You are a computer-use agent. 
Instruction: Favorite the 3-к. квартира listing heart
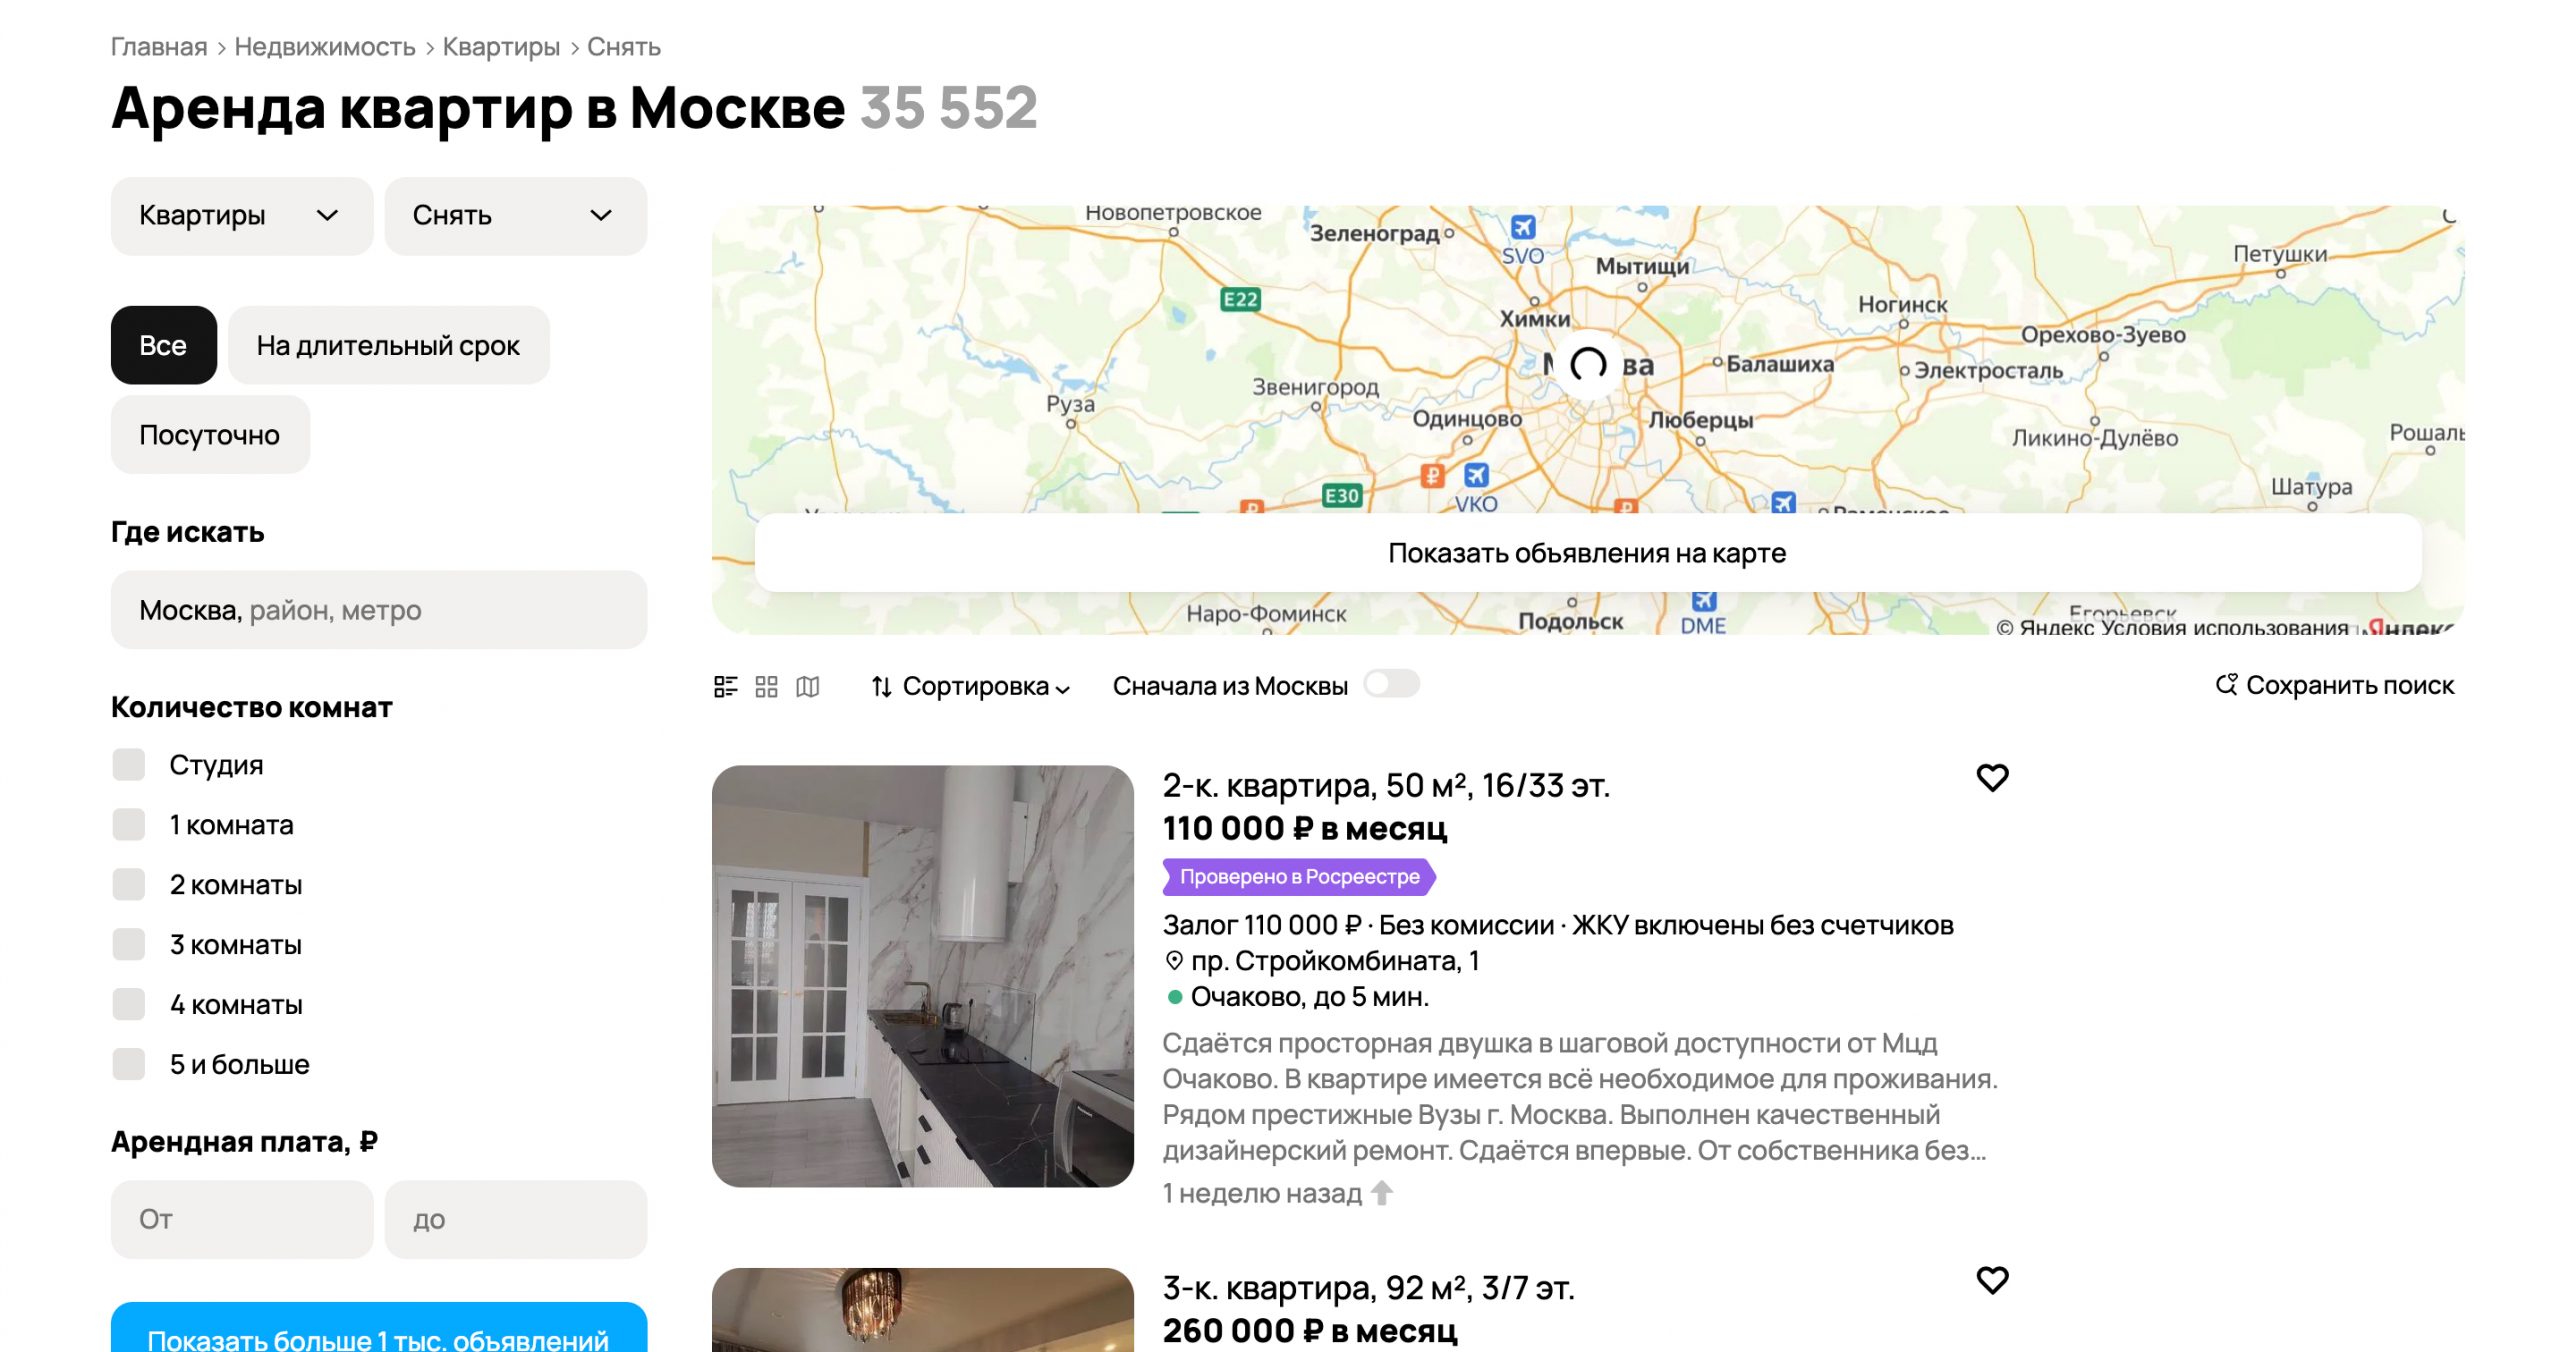click(x=1992, y=1280)
